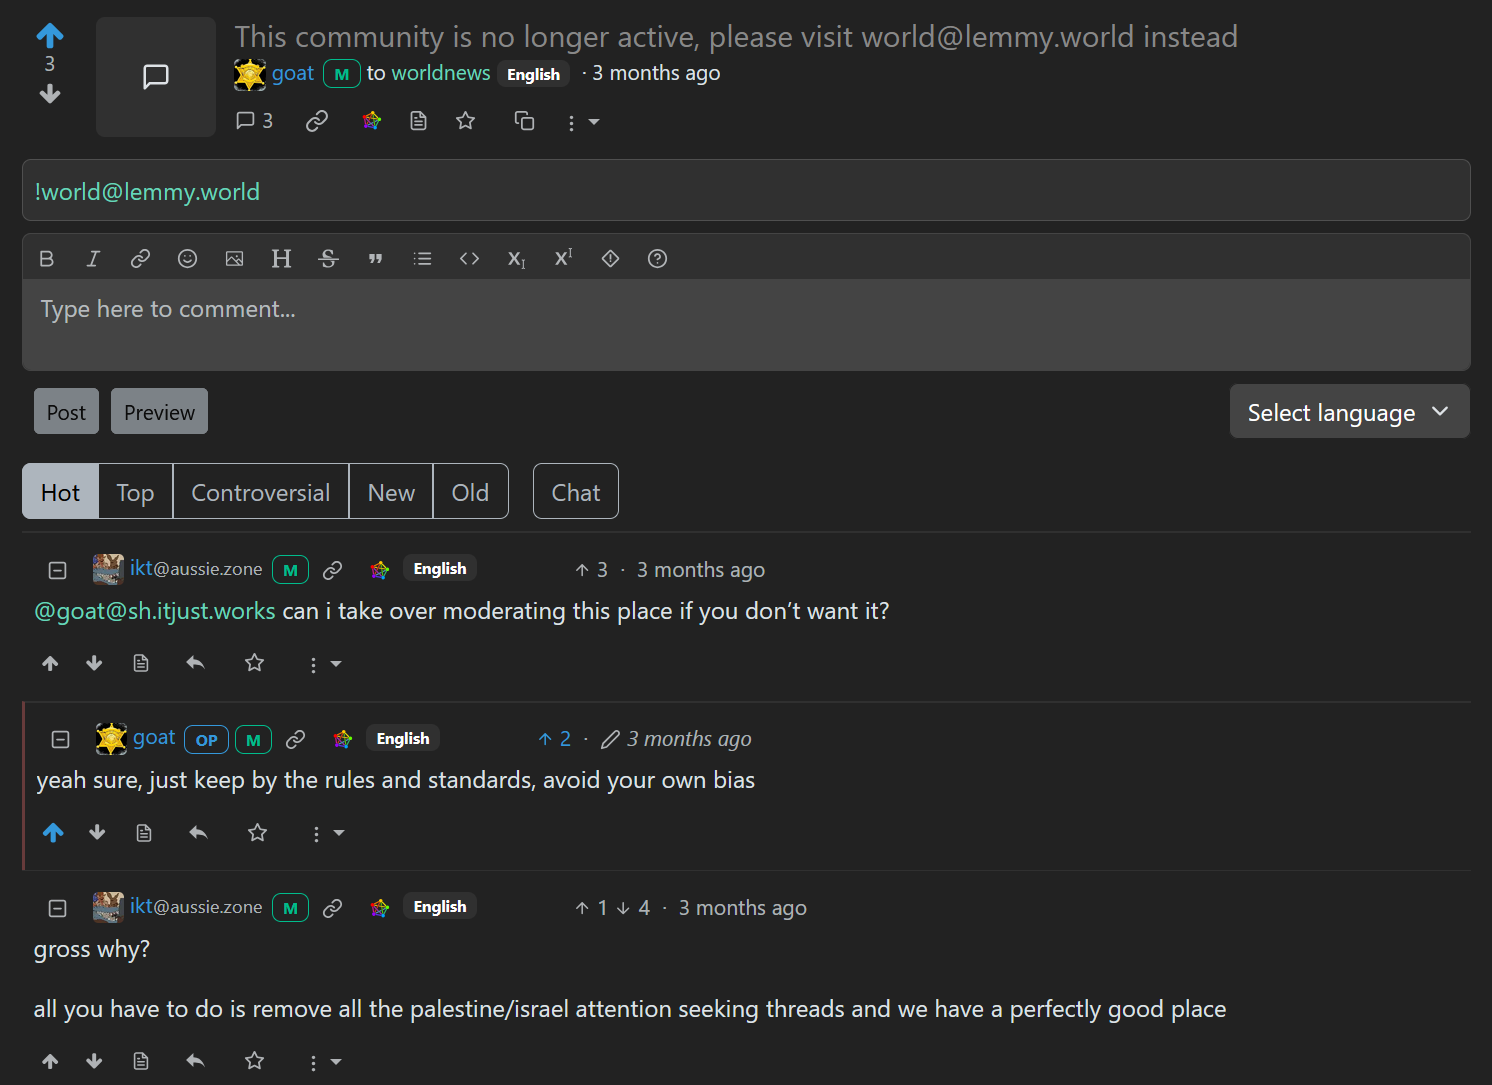Open the !world@lemmy.world community link
The image size is (1492, 1085).
147,192
